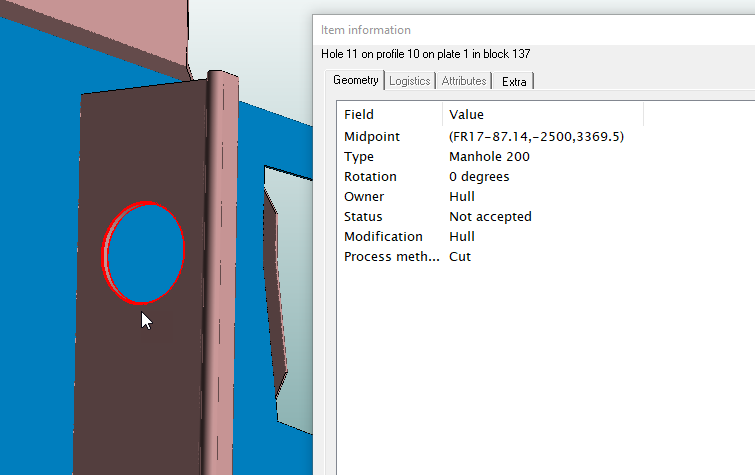Image resolution: width=755 pixels, height=475 pixels.
Task: Switch to the Geometry tab
Action: [356, 81]
